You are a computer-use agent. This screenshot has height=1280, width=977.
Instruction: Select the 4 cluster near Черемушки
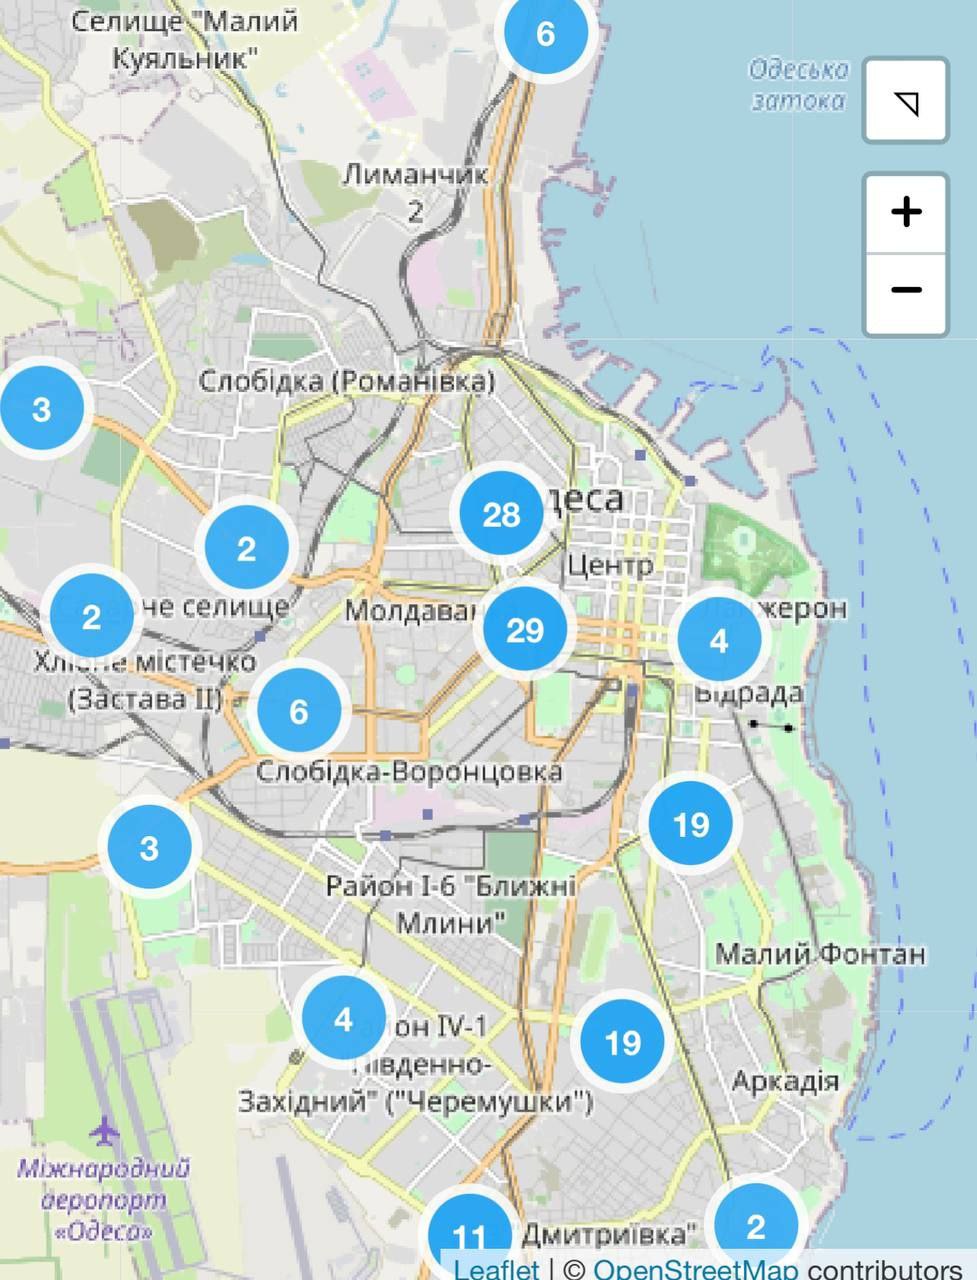point(343,1019)
